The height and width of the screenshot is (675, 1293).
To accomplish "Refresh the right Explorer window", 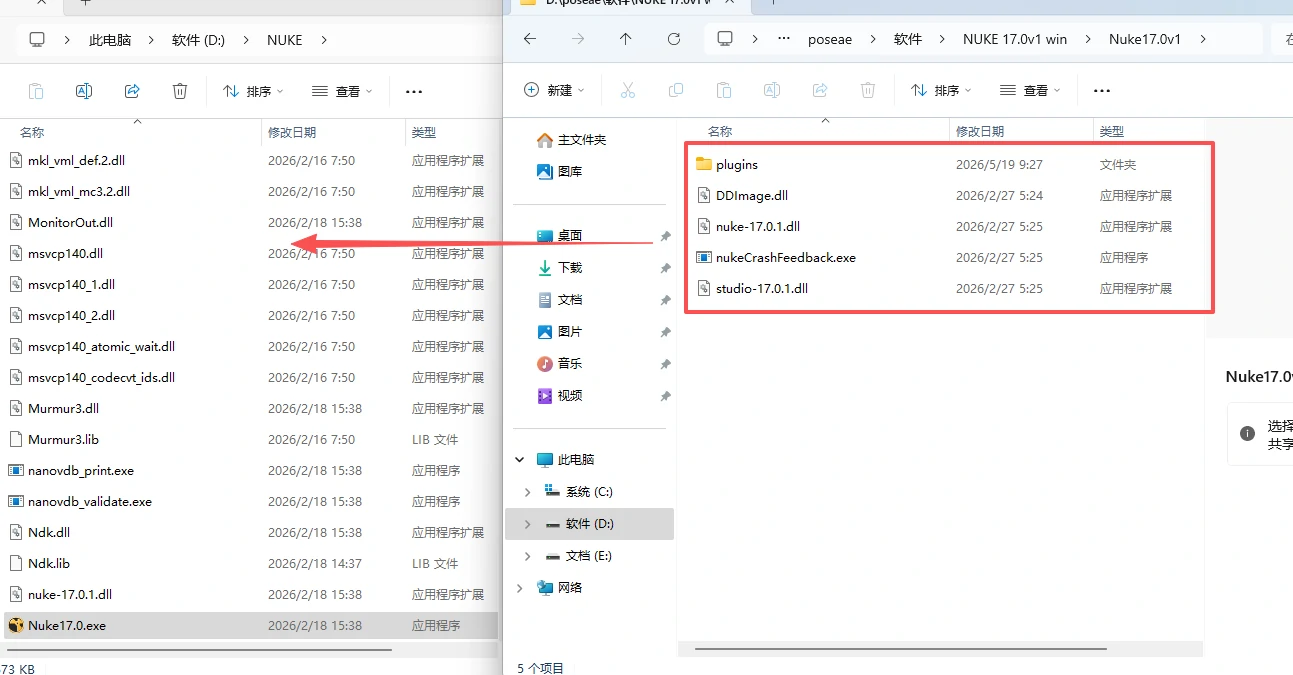I will point(674,39).
